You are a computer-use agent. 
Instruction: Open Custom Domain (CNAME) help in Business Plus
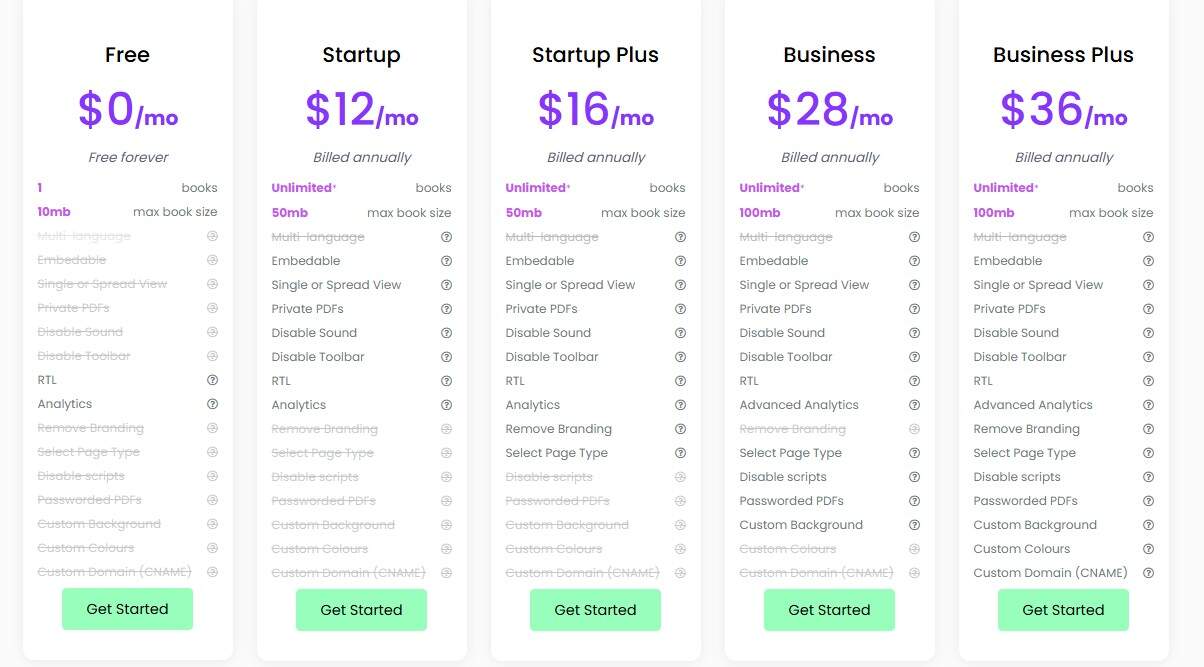coord(1148,572)
